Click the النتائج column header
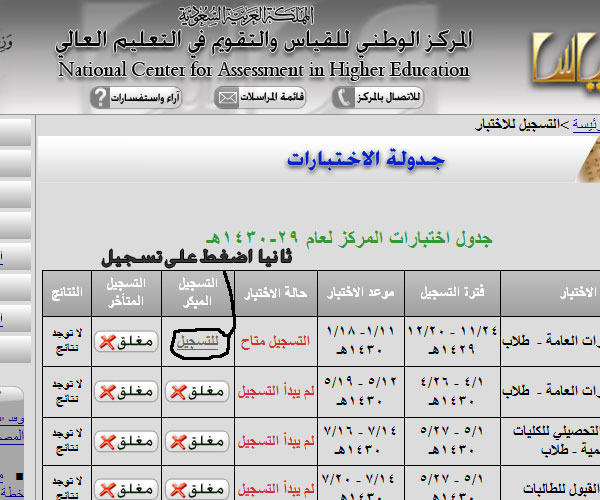 pyautogui.click(x=67, y=293)
